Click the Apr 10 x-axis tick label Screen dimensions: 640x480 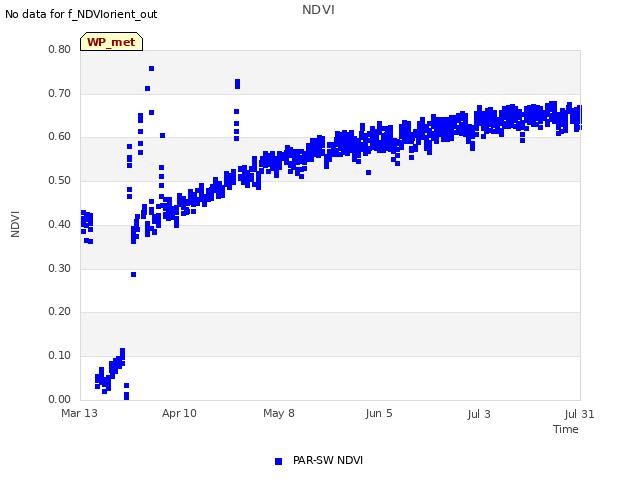pos(179,413)
